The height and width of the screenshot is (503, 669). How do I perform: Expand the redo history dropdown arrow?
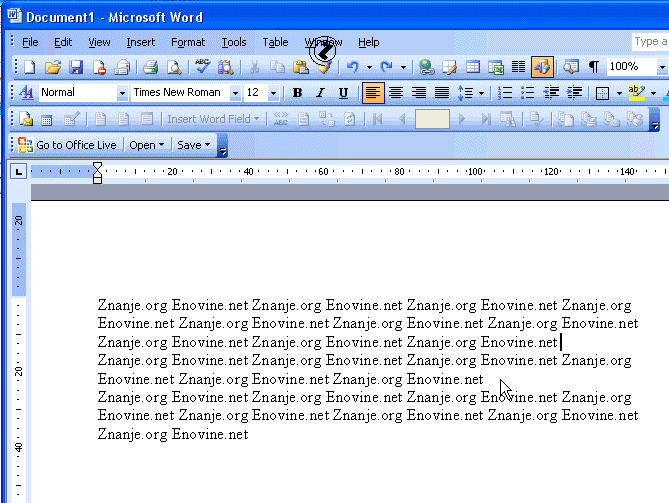[x=403, y=67]
